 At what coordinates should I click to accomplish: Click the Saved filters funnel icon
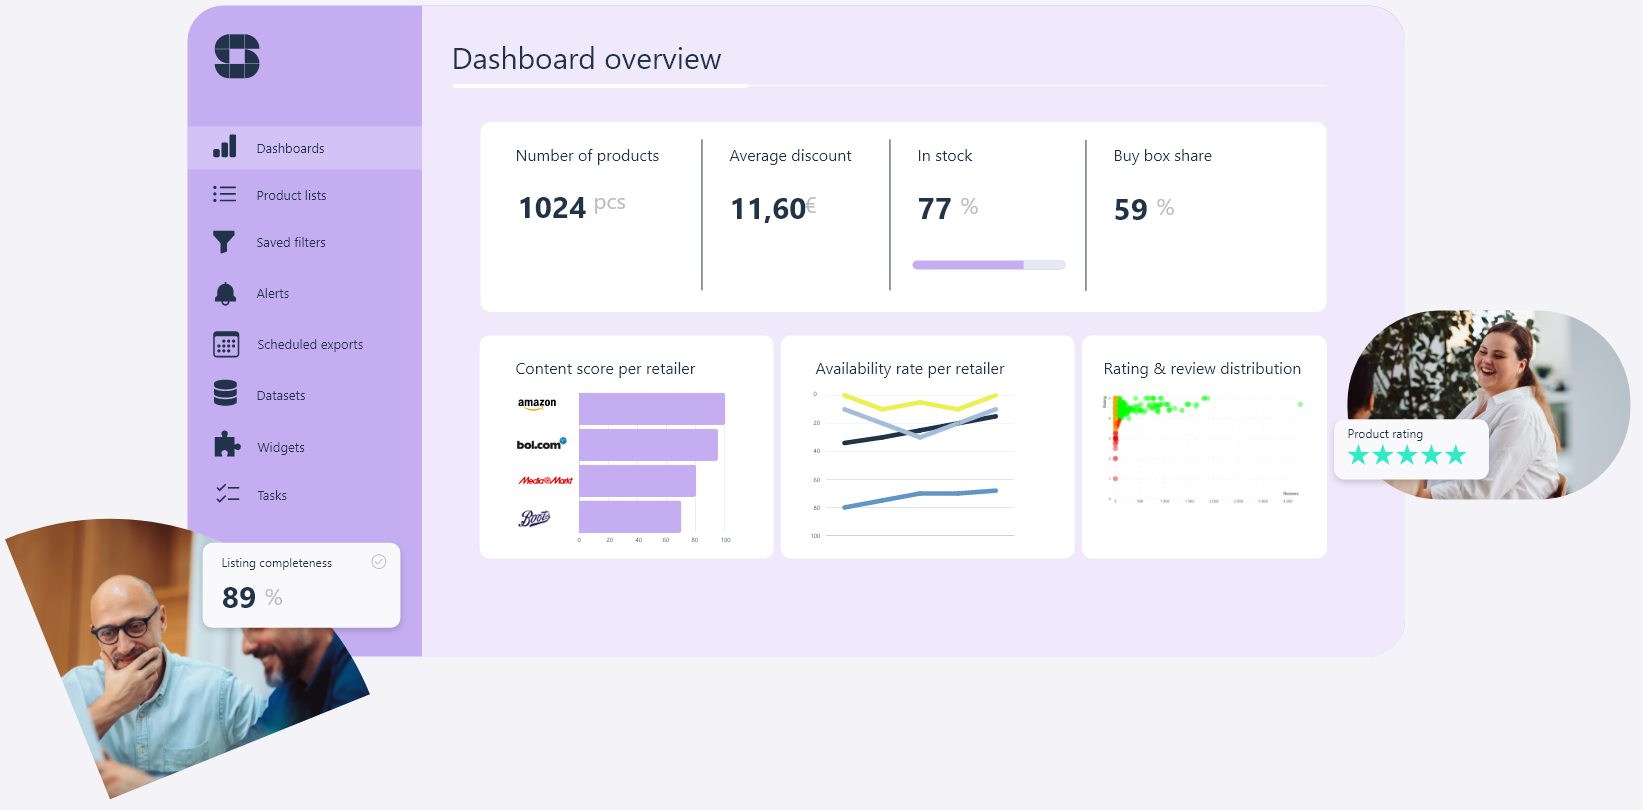coord(224,242)
